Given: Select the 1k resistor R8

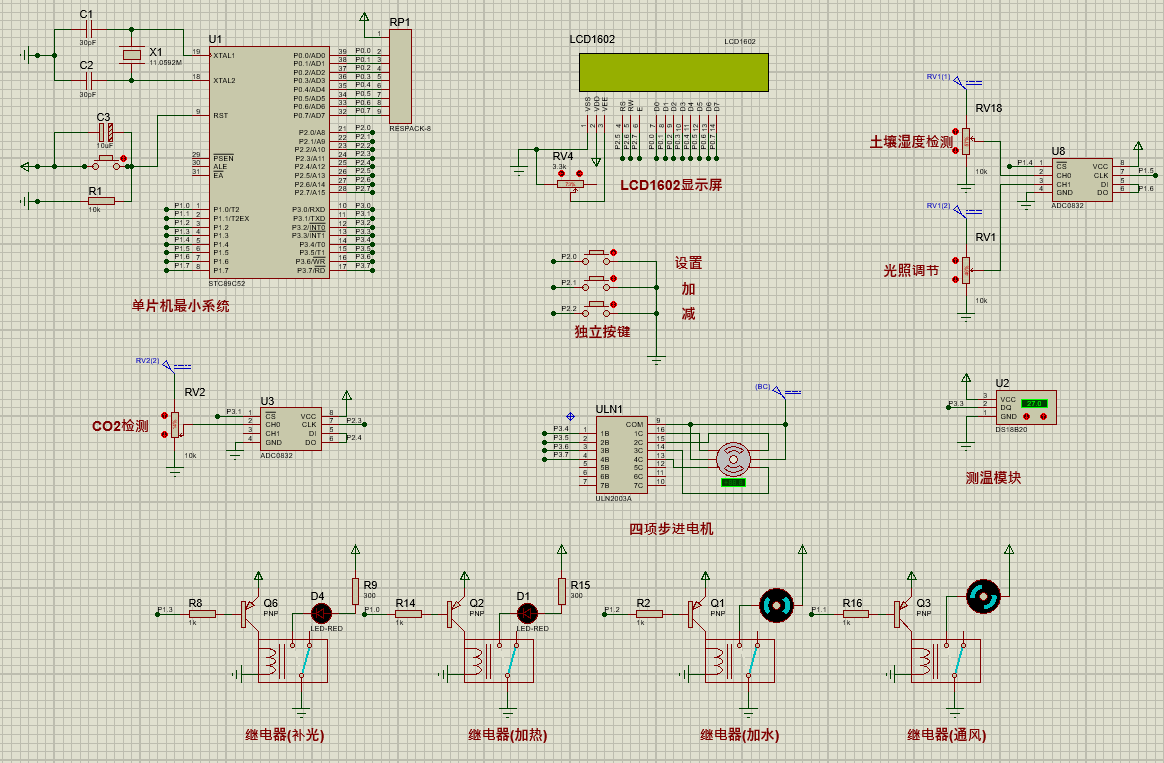Looking at the screenshot, I should 202,613.
